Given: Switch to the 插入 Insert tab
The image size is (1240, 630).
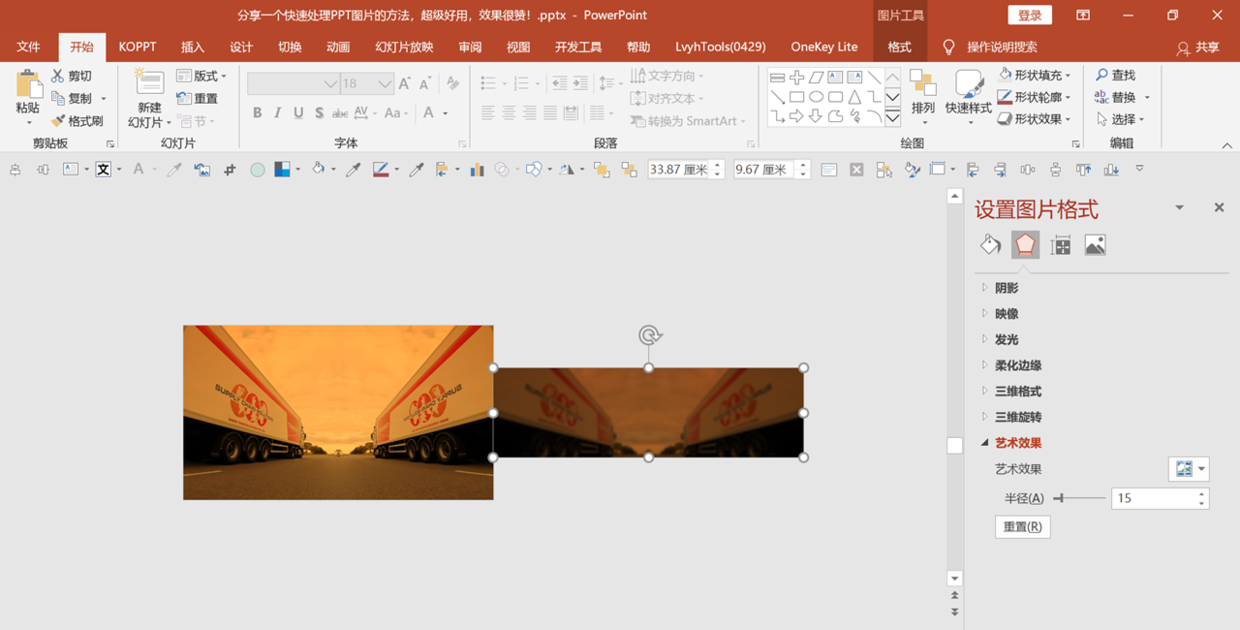Looking at the screenshot, I should click(x=192, y=47).
